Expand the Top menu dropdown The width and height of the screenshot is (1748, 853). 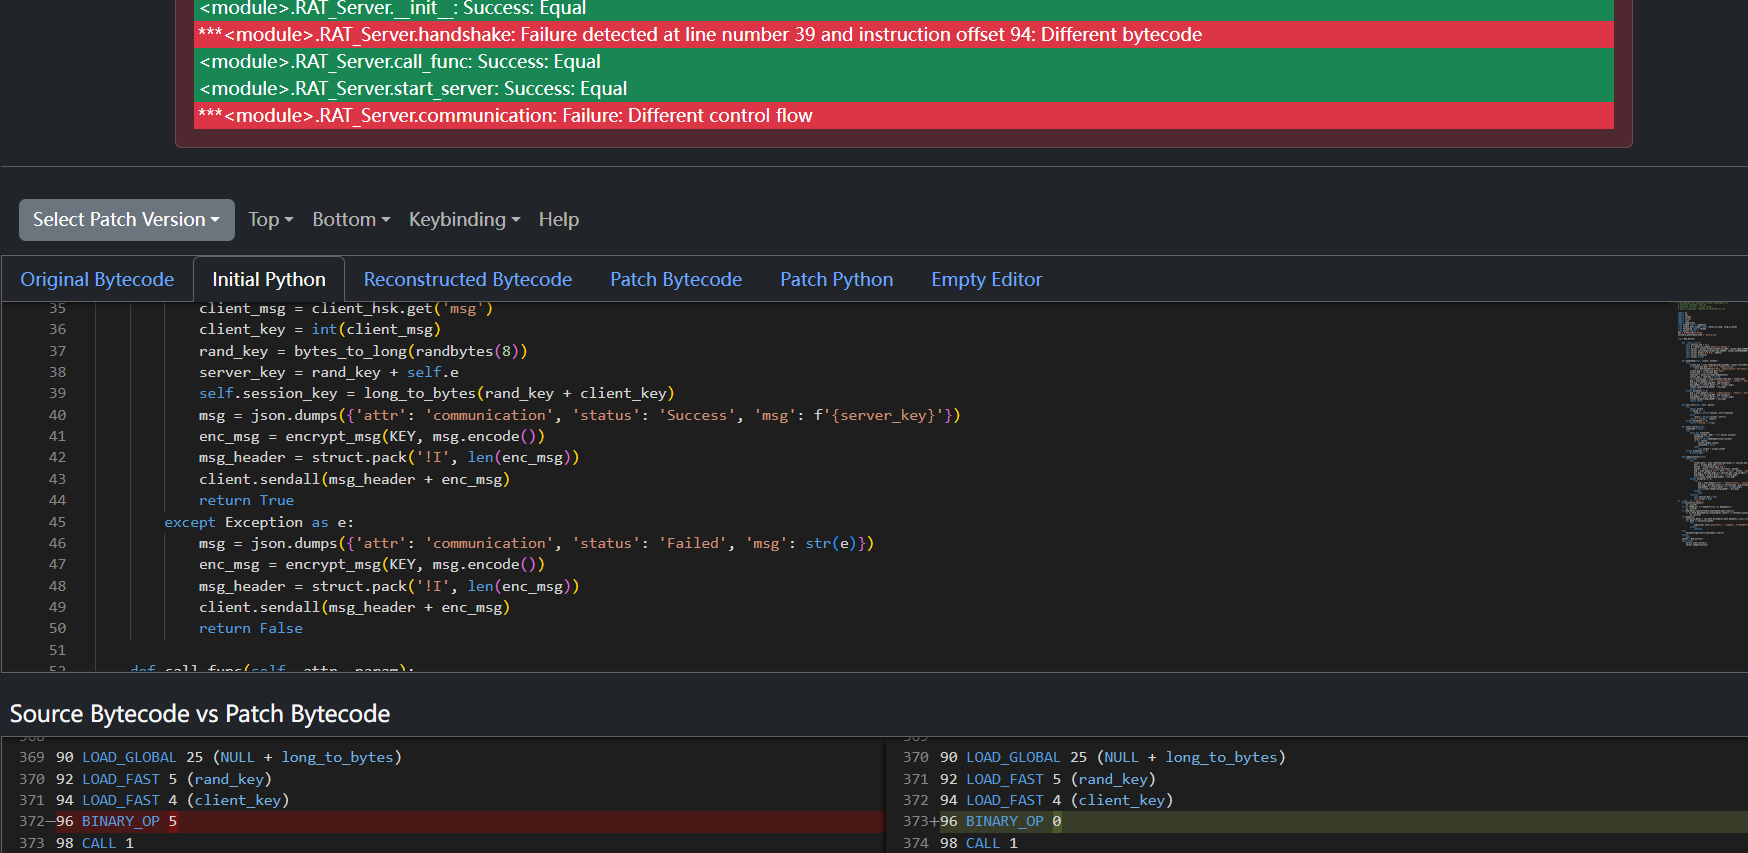pos(270,220)
